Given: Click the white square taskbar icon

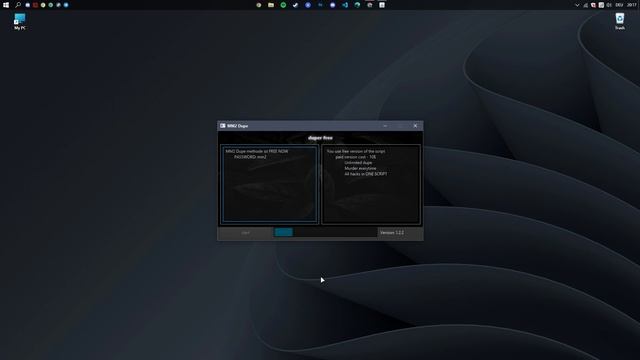Looking at the screenshot, I should pyautogui.click(x=382, y=5).
